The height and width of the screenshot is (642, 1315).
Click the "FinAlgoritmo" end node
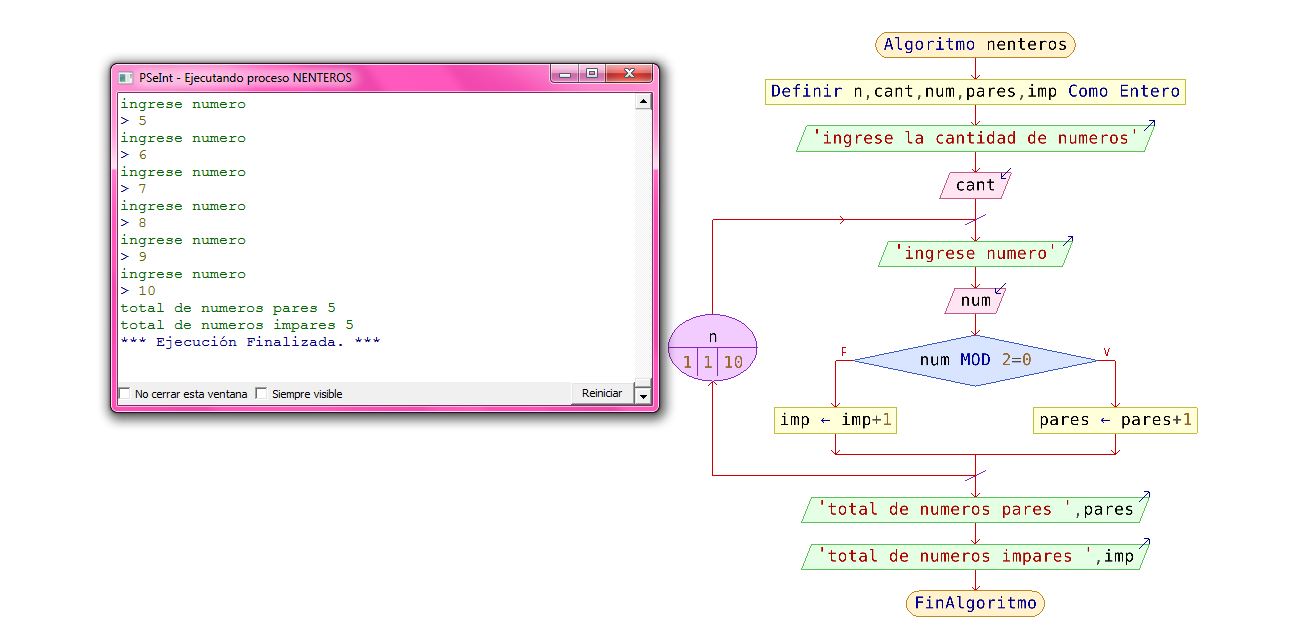coord(974,603)
